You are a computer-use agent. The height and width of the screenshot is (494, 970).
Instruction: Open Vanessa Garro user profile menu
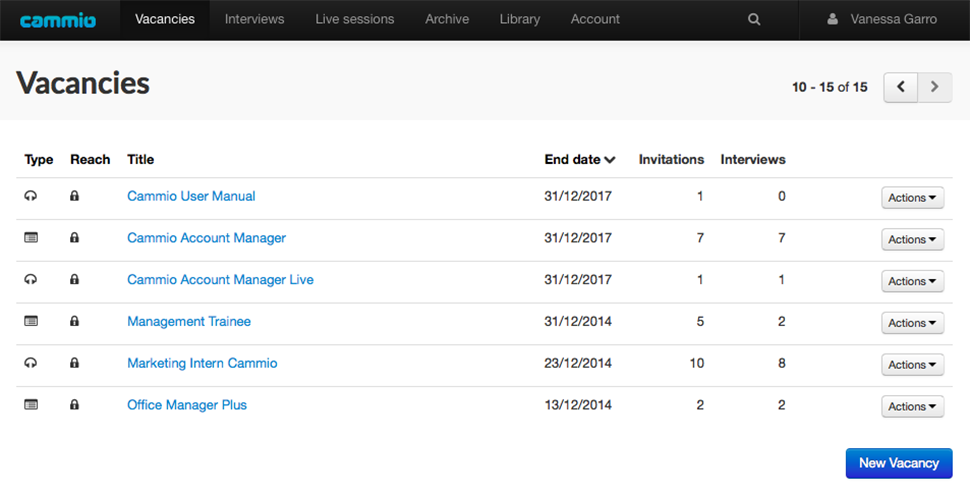[x=883, y=19]
